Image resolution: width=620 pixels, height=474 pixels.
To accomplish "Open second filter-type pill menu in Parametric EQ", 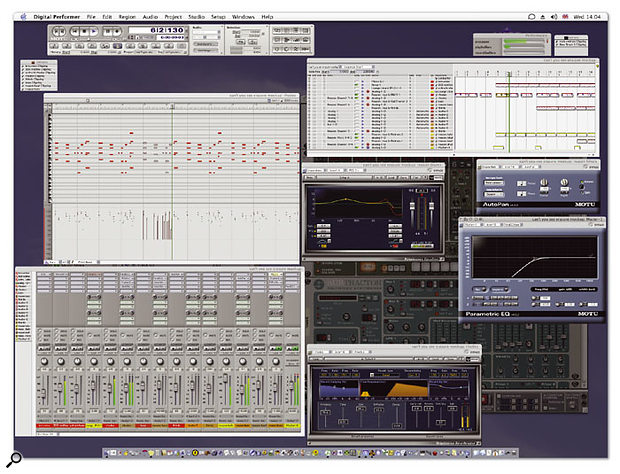I will (499, 289).
